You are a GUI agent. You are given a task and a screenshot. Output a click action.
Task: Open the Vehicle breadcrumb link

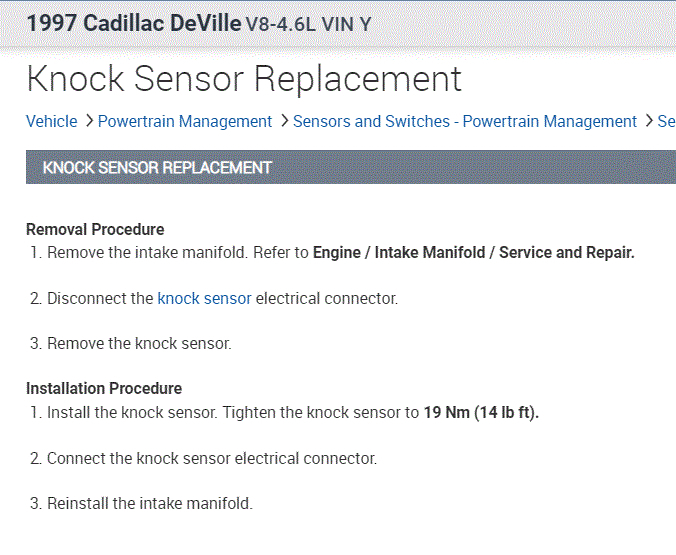(x=51, y=121)
